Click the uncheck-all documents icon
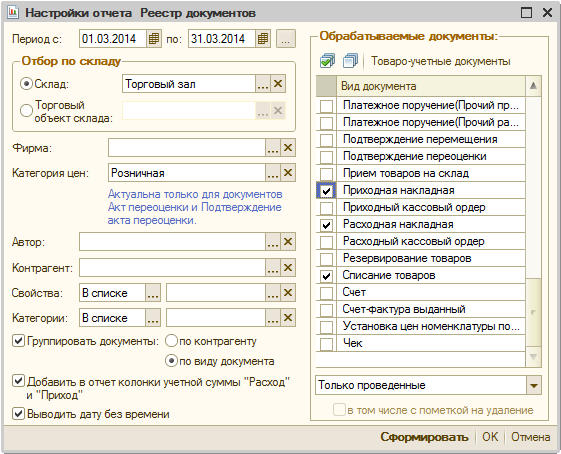561x454 pixels. 350,61
